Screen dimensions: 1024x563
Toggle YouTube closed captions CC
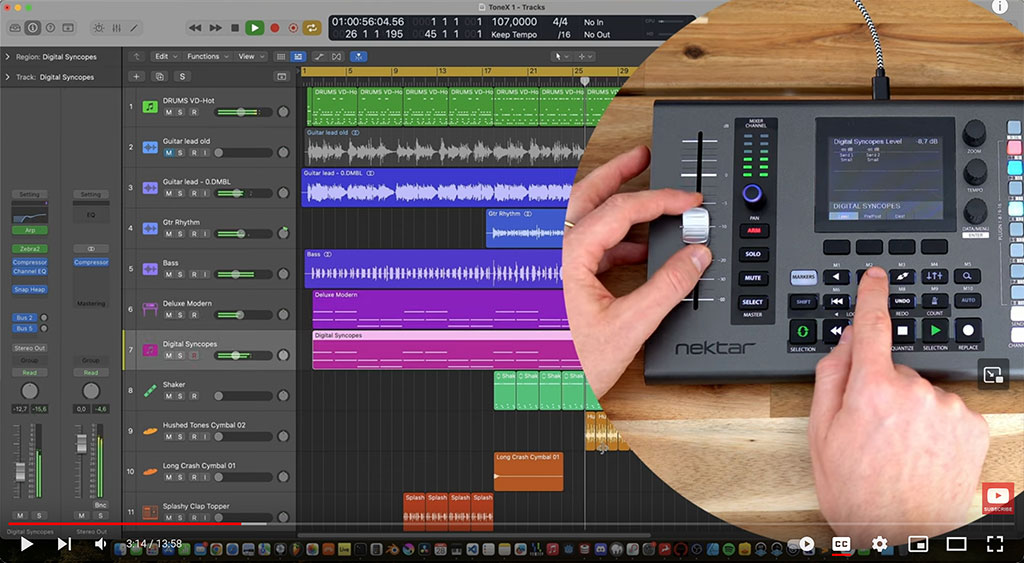(x=841, y=543)
